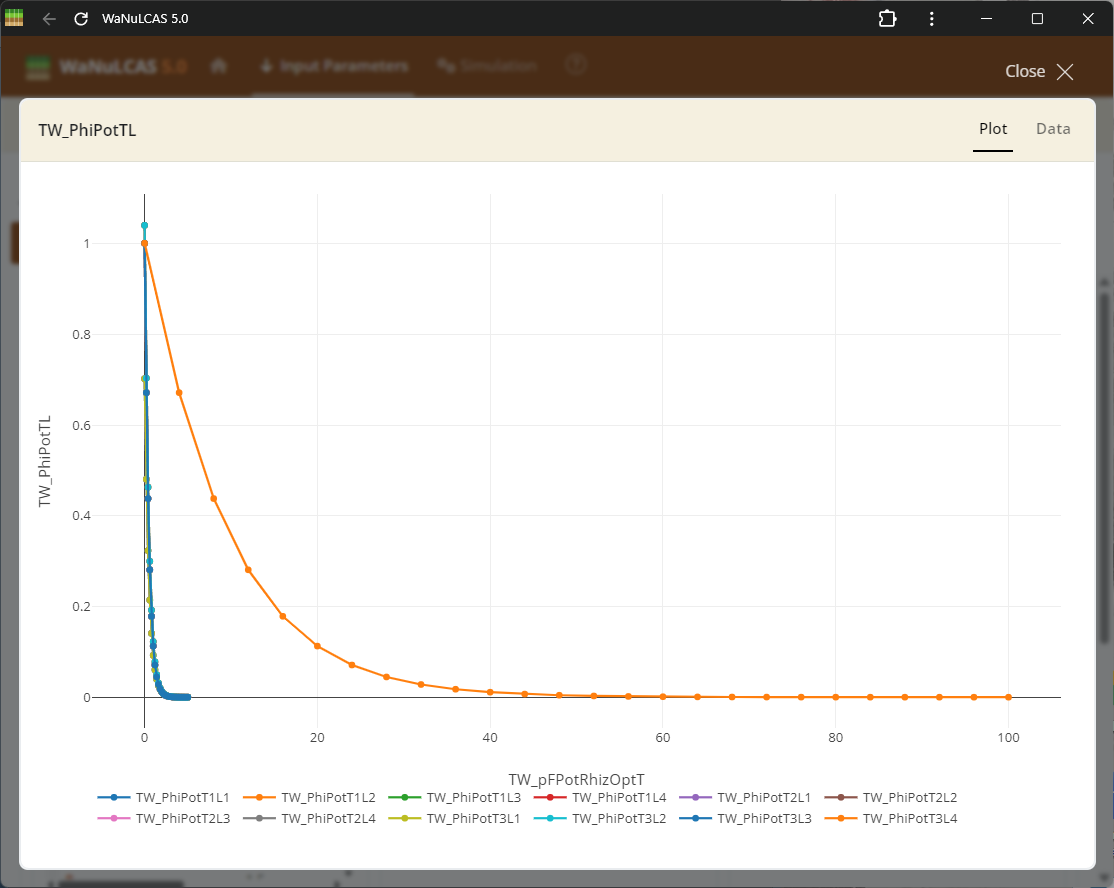Select the Plot tab
This screenshot has height=888, width=1114.
pyautogui.click(x=993, y=128)
